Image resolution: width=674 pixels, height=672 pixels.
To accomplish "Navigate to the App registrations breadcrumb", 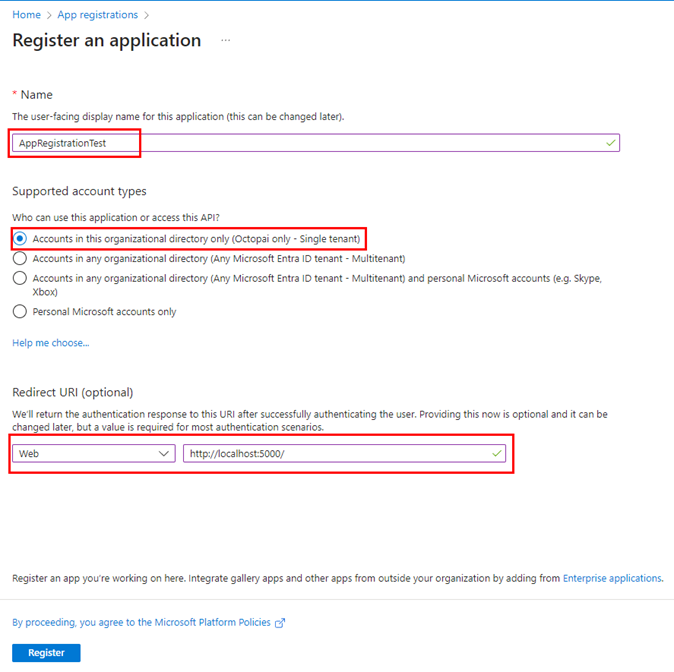I will [97, 15].
